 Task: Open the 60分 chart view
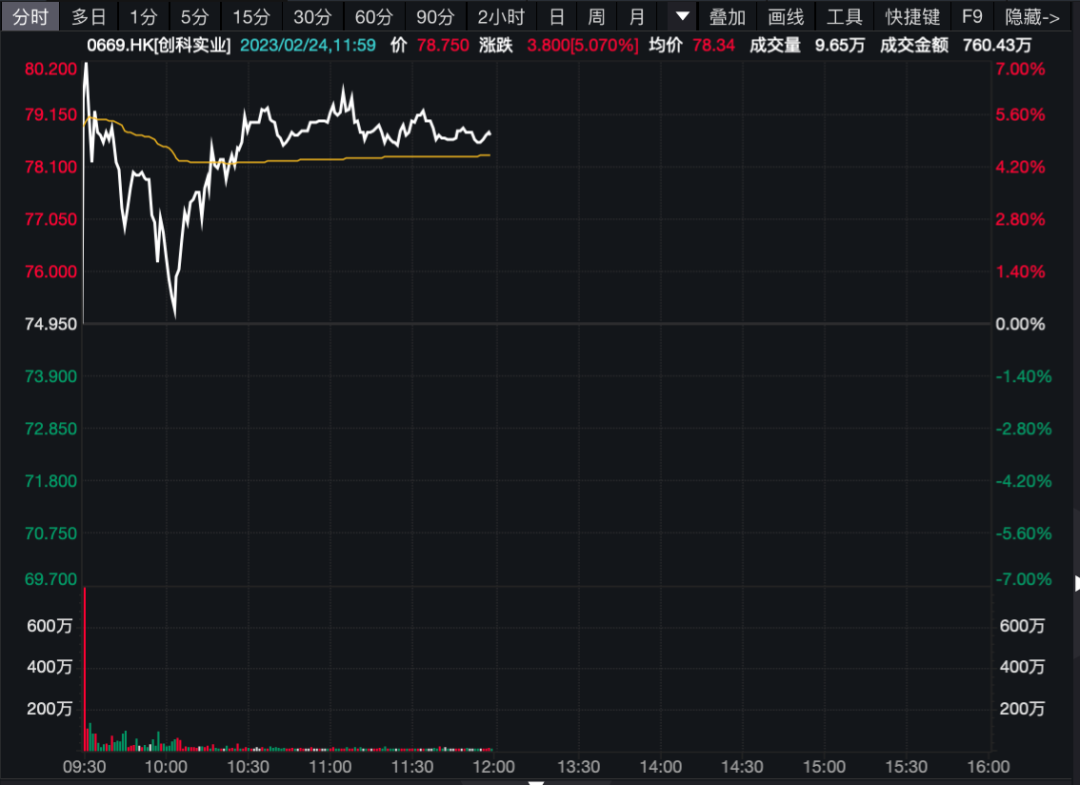374,17
